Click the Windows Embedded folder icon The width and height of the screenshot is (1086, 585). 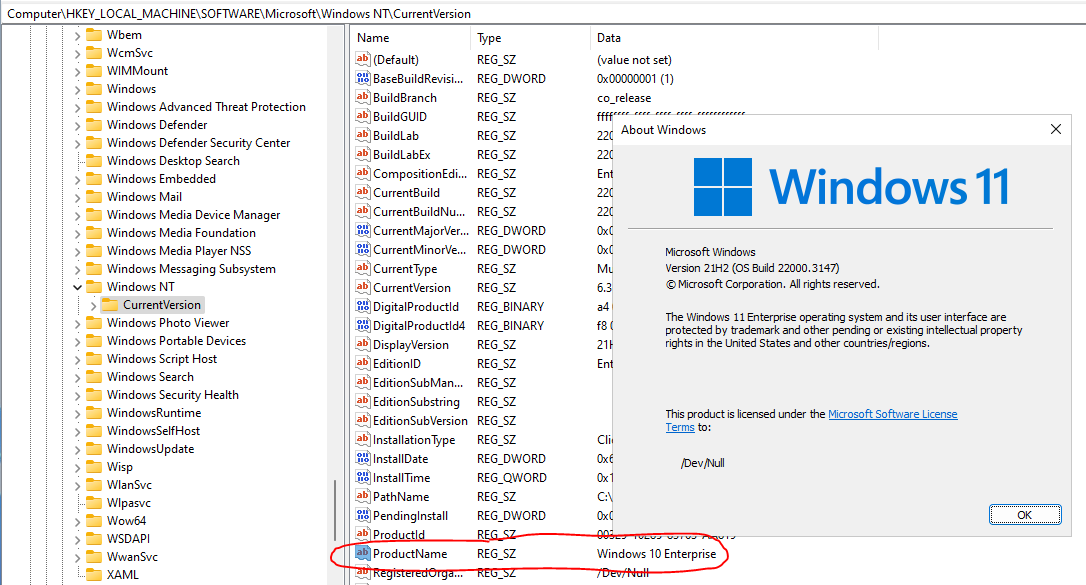tap(94, 179)
